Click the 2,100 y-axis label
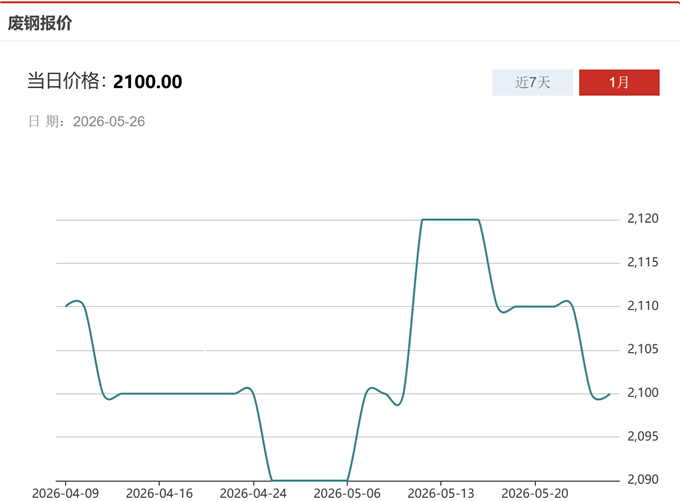Screen dimensions: 680x501 click(643, 393)
